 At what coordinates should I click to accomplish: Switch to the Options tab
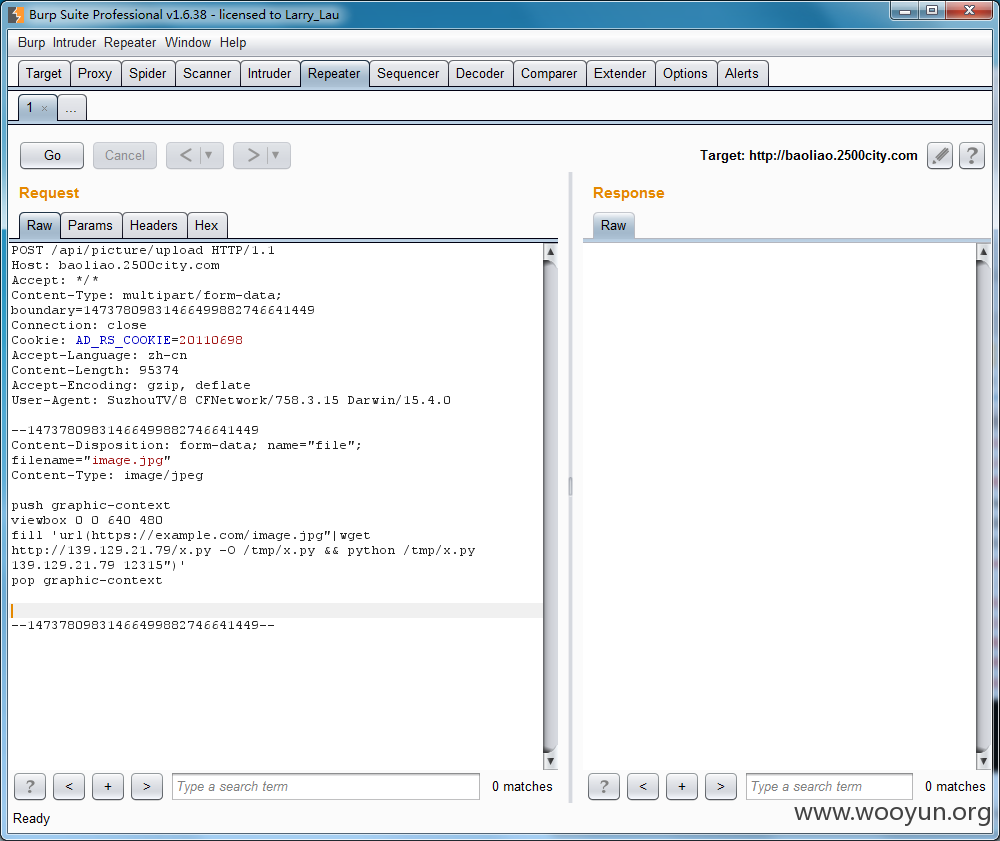coord(686,74)
